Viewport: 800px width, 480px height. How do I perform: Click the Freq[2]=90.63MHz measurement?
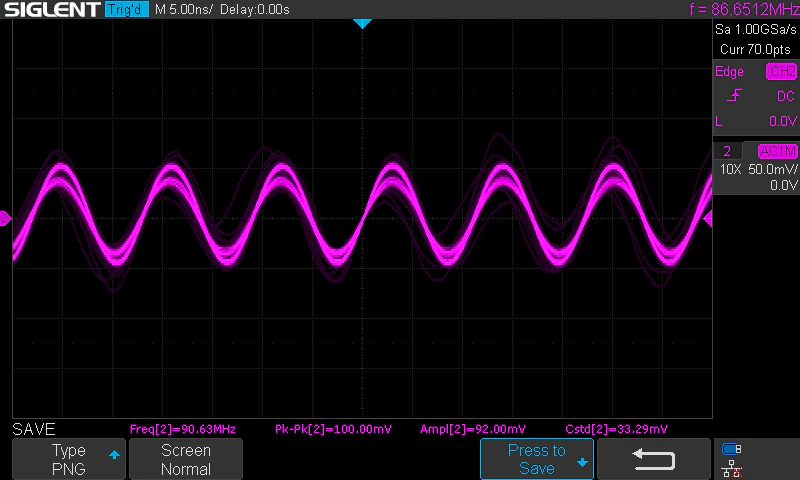[183, 429]
